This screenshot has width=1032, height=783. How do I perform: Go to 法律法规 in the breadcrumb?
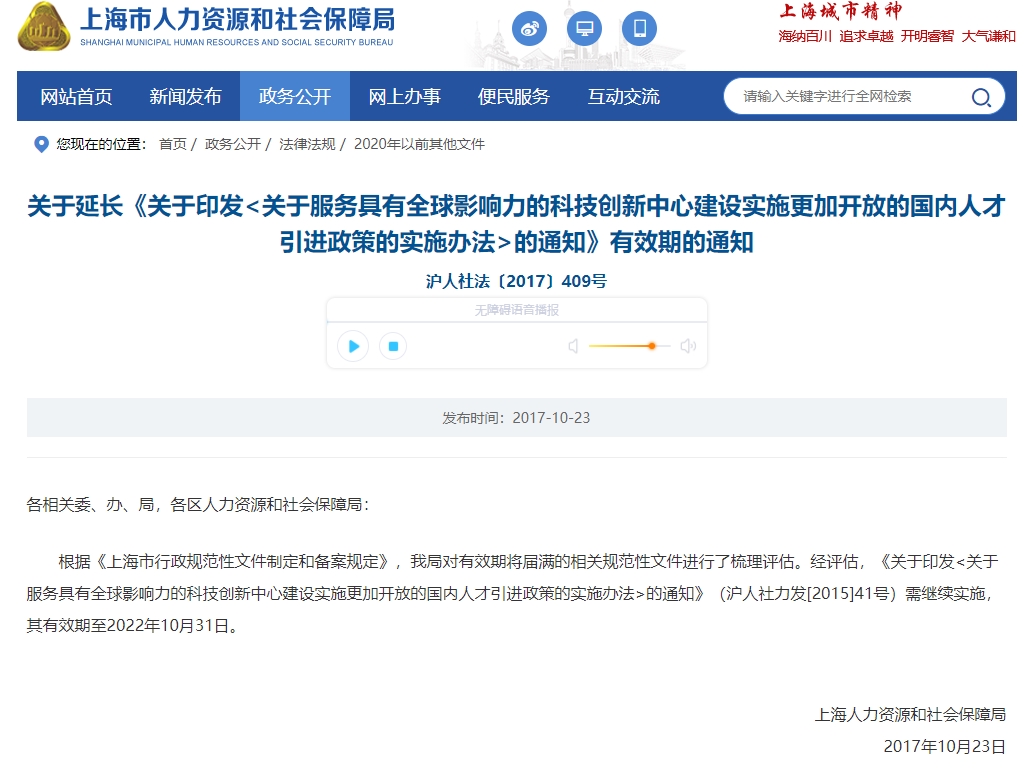307,144
